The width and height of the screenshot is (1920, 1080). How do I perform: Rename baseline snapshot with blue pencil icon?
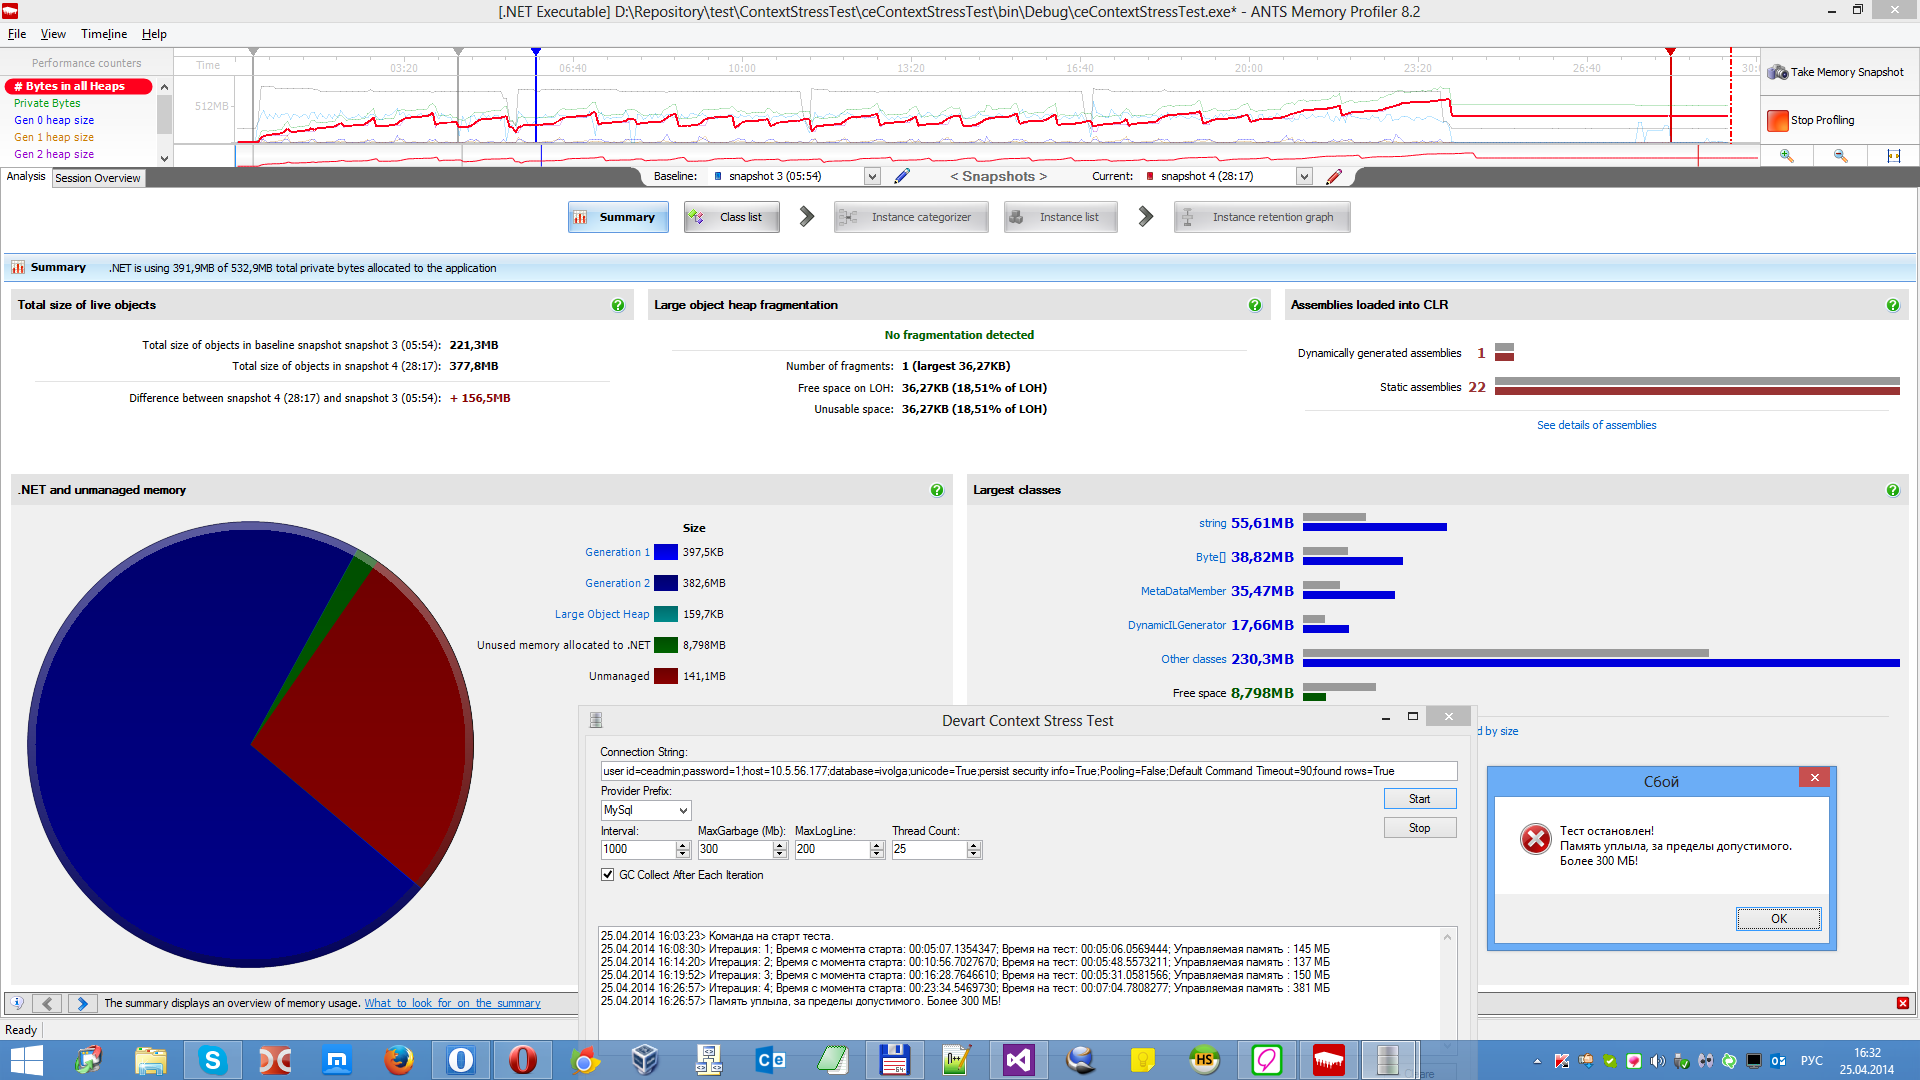coord(902,176)
